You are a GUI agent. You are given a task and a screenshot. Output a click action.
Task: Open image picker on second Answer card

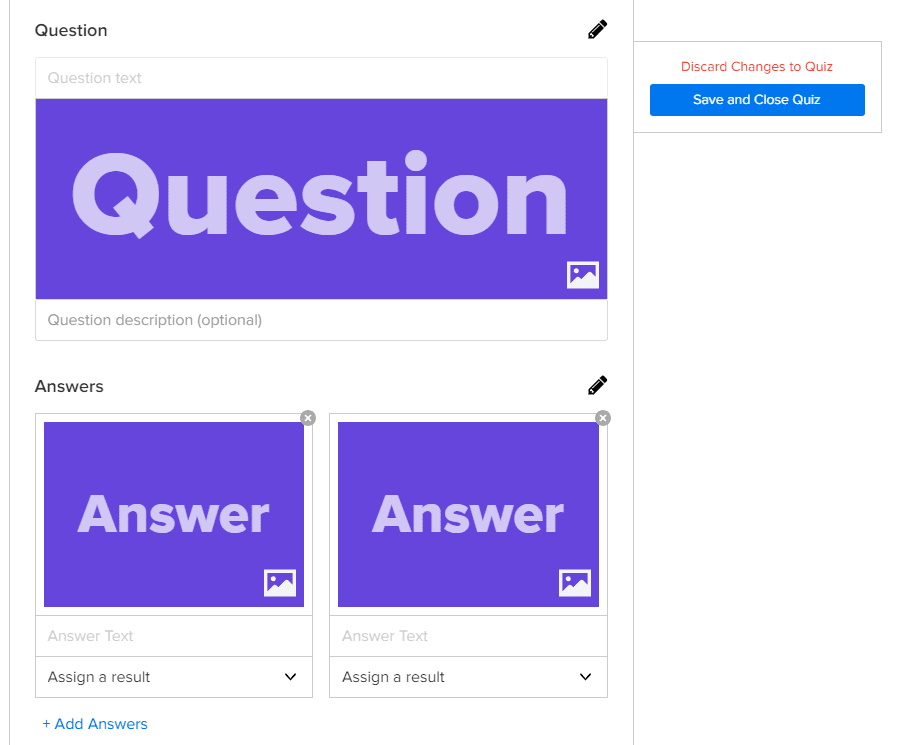point(574,583)
